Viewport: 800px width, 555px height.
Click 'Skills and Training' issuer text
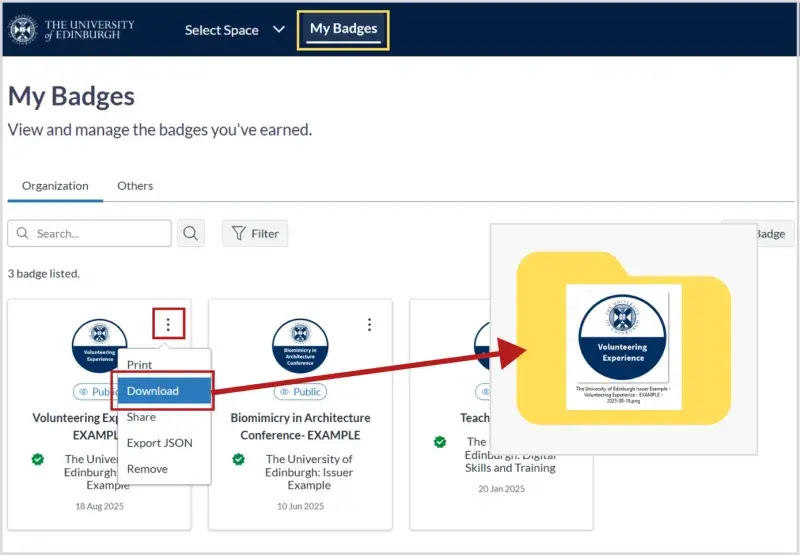tap(510, 468)
